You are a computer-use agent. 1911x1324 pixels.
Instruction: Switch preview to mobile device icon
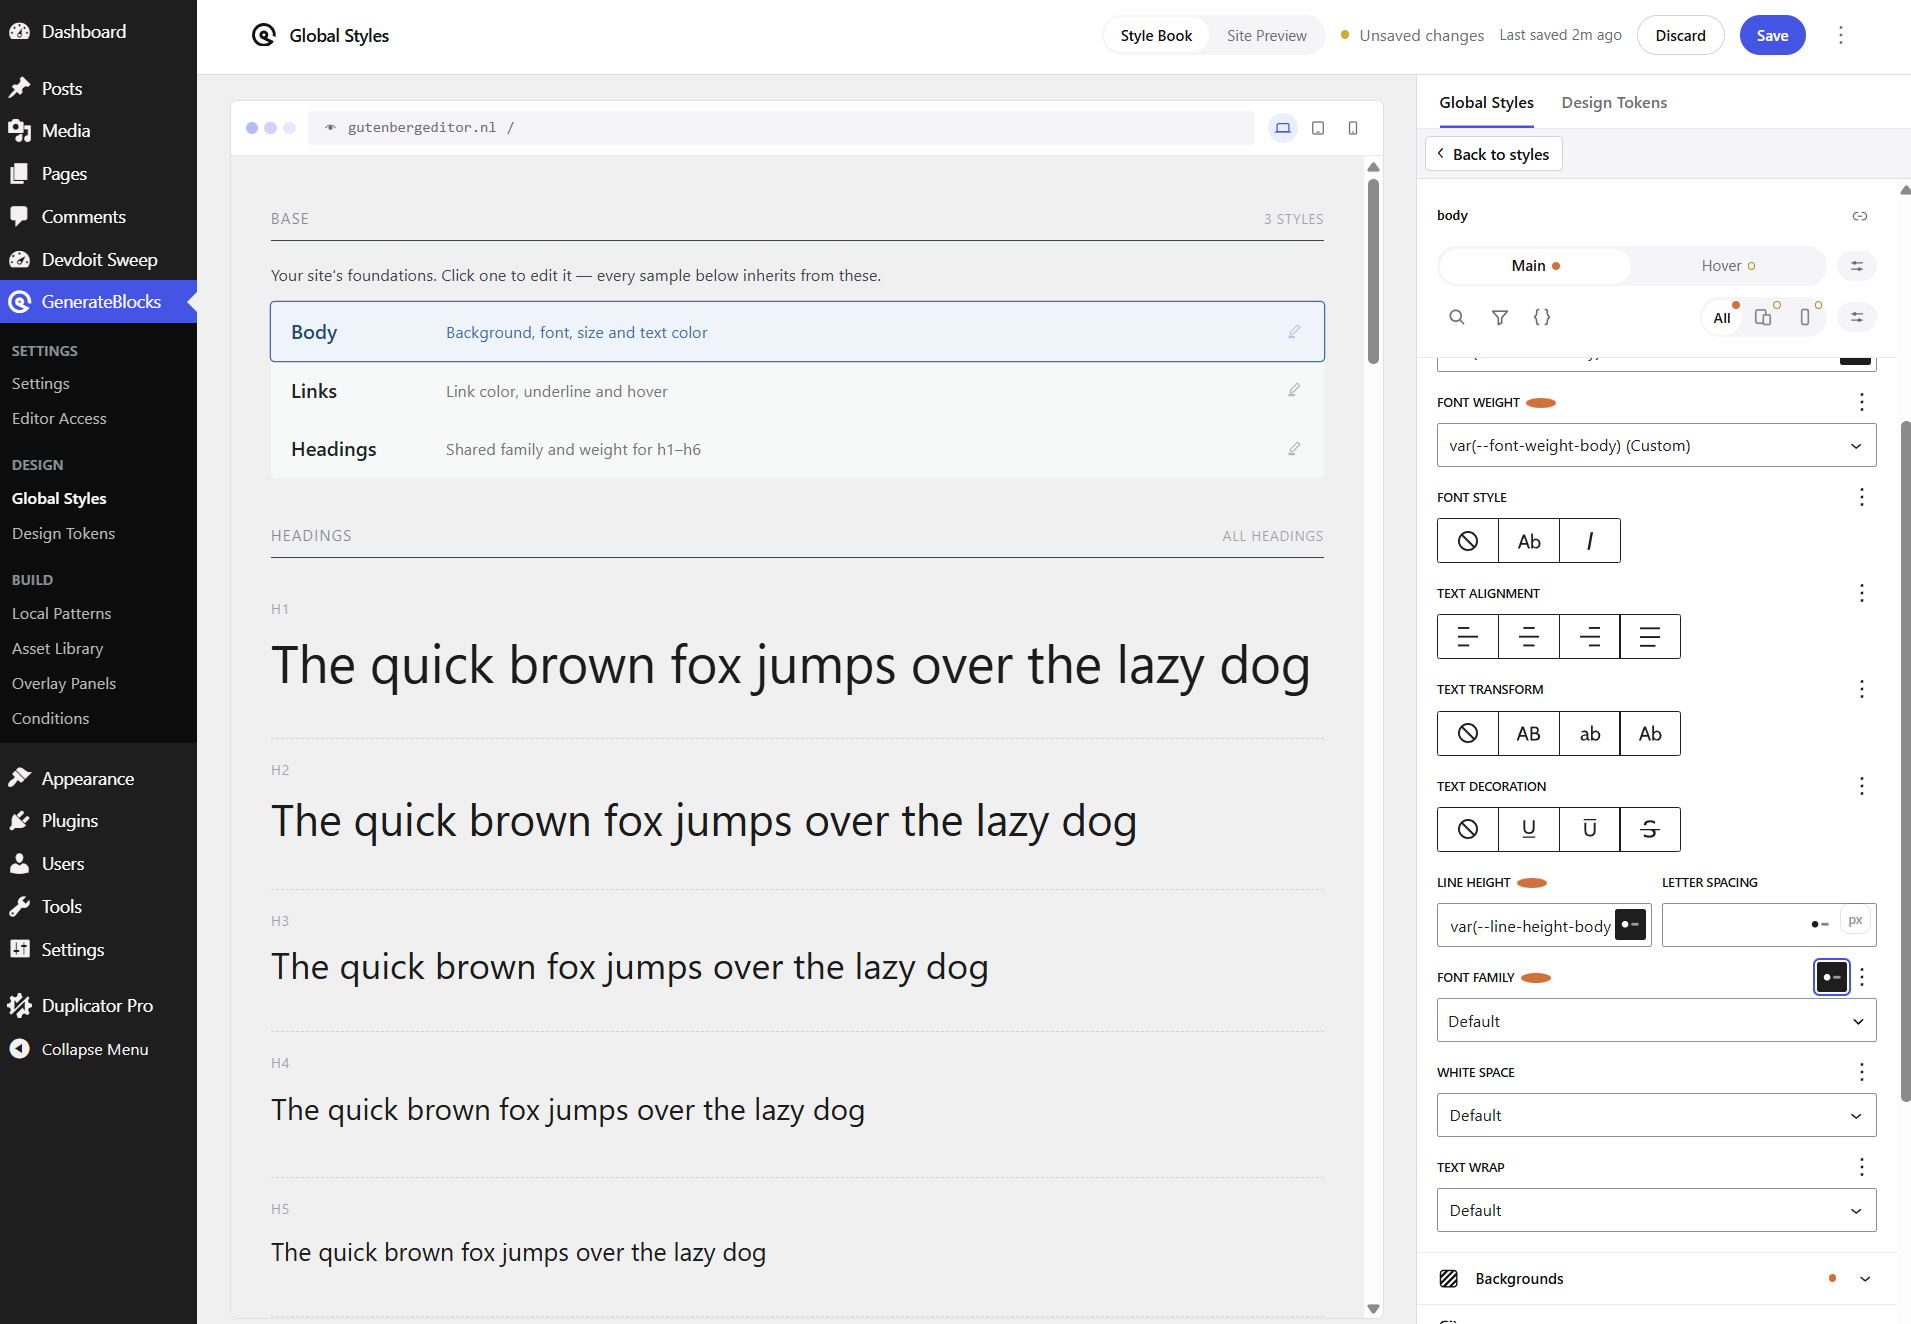tap(1353, 128)
